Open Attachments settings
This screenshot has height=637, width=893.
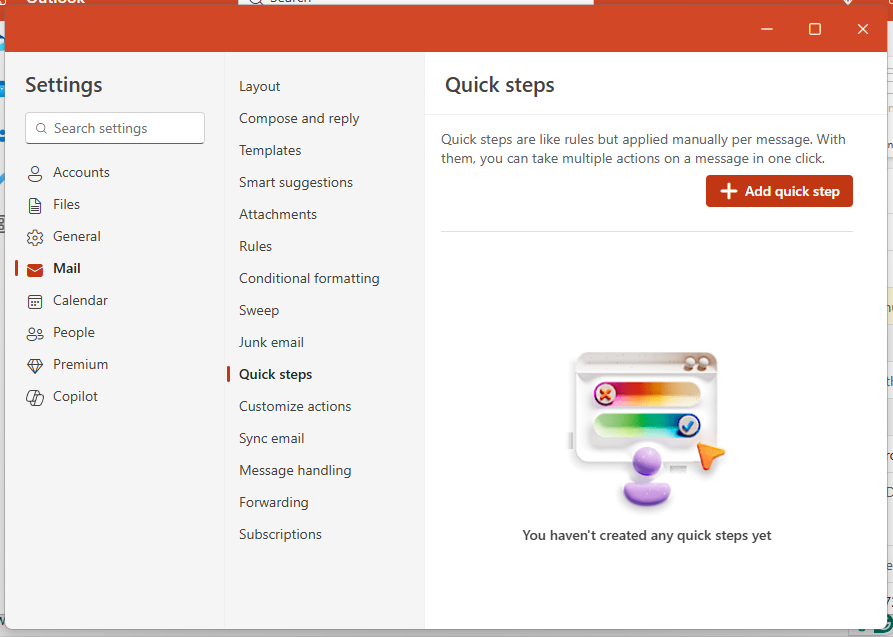pos(278,214)
